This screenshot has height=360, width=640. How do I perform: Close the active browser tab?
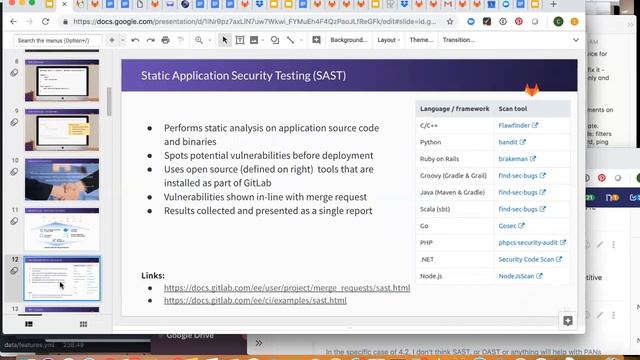coord(64,4)
